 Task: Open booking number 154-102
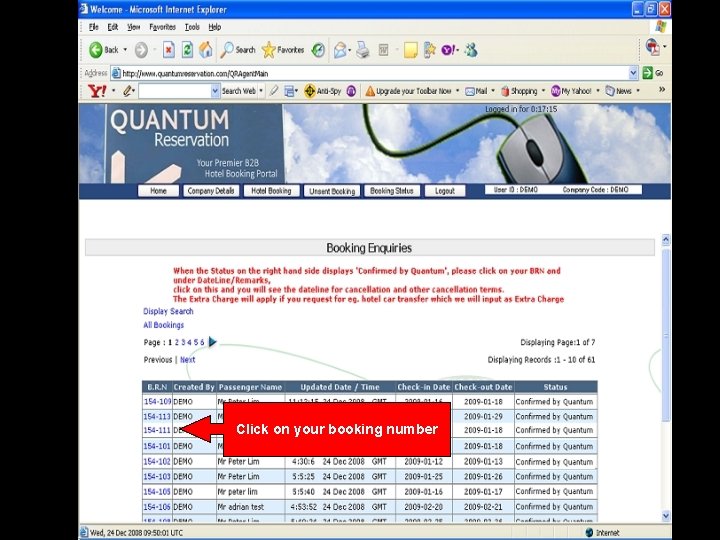[157, 461]
